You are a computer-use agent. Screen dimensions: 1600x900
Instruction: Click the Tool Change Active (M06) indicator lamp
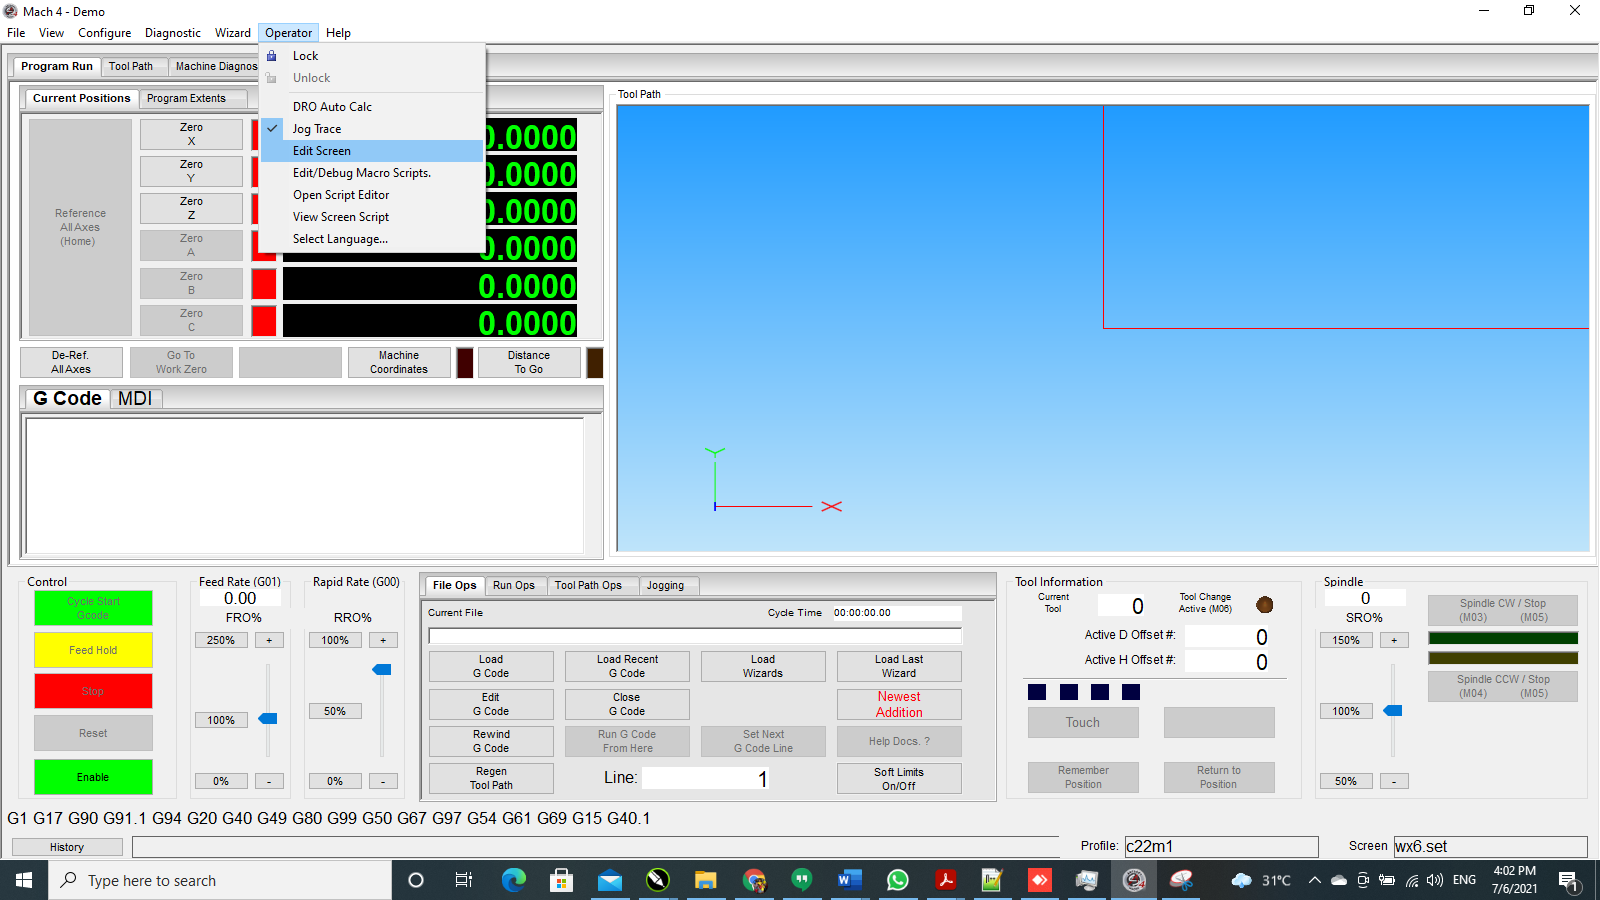click(1264, 604)
